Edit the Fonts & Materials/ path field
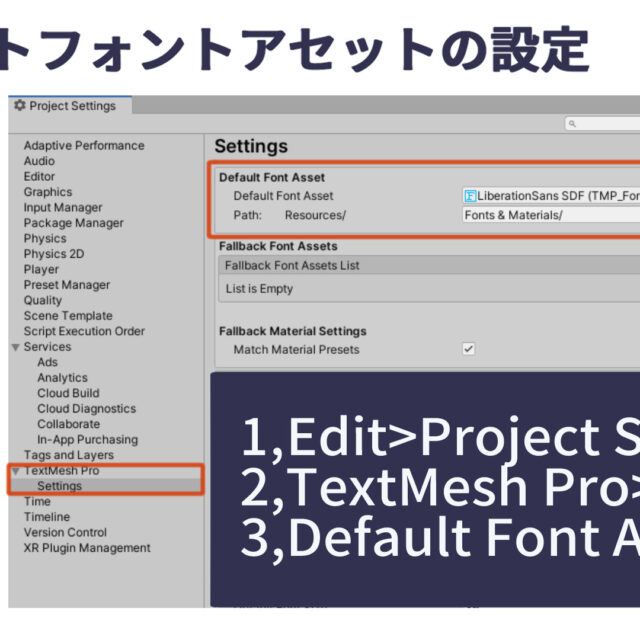 point(551,215)
